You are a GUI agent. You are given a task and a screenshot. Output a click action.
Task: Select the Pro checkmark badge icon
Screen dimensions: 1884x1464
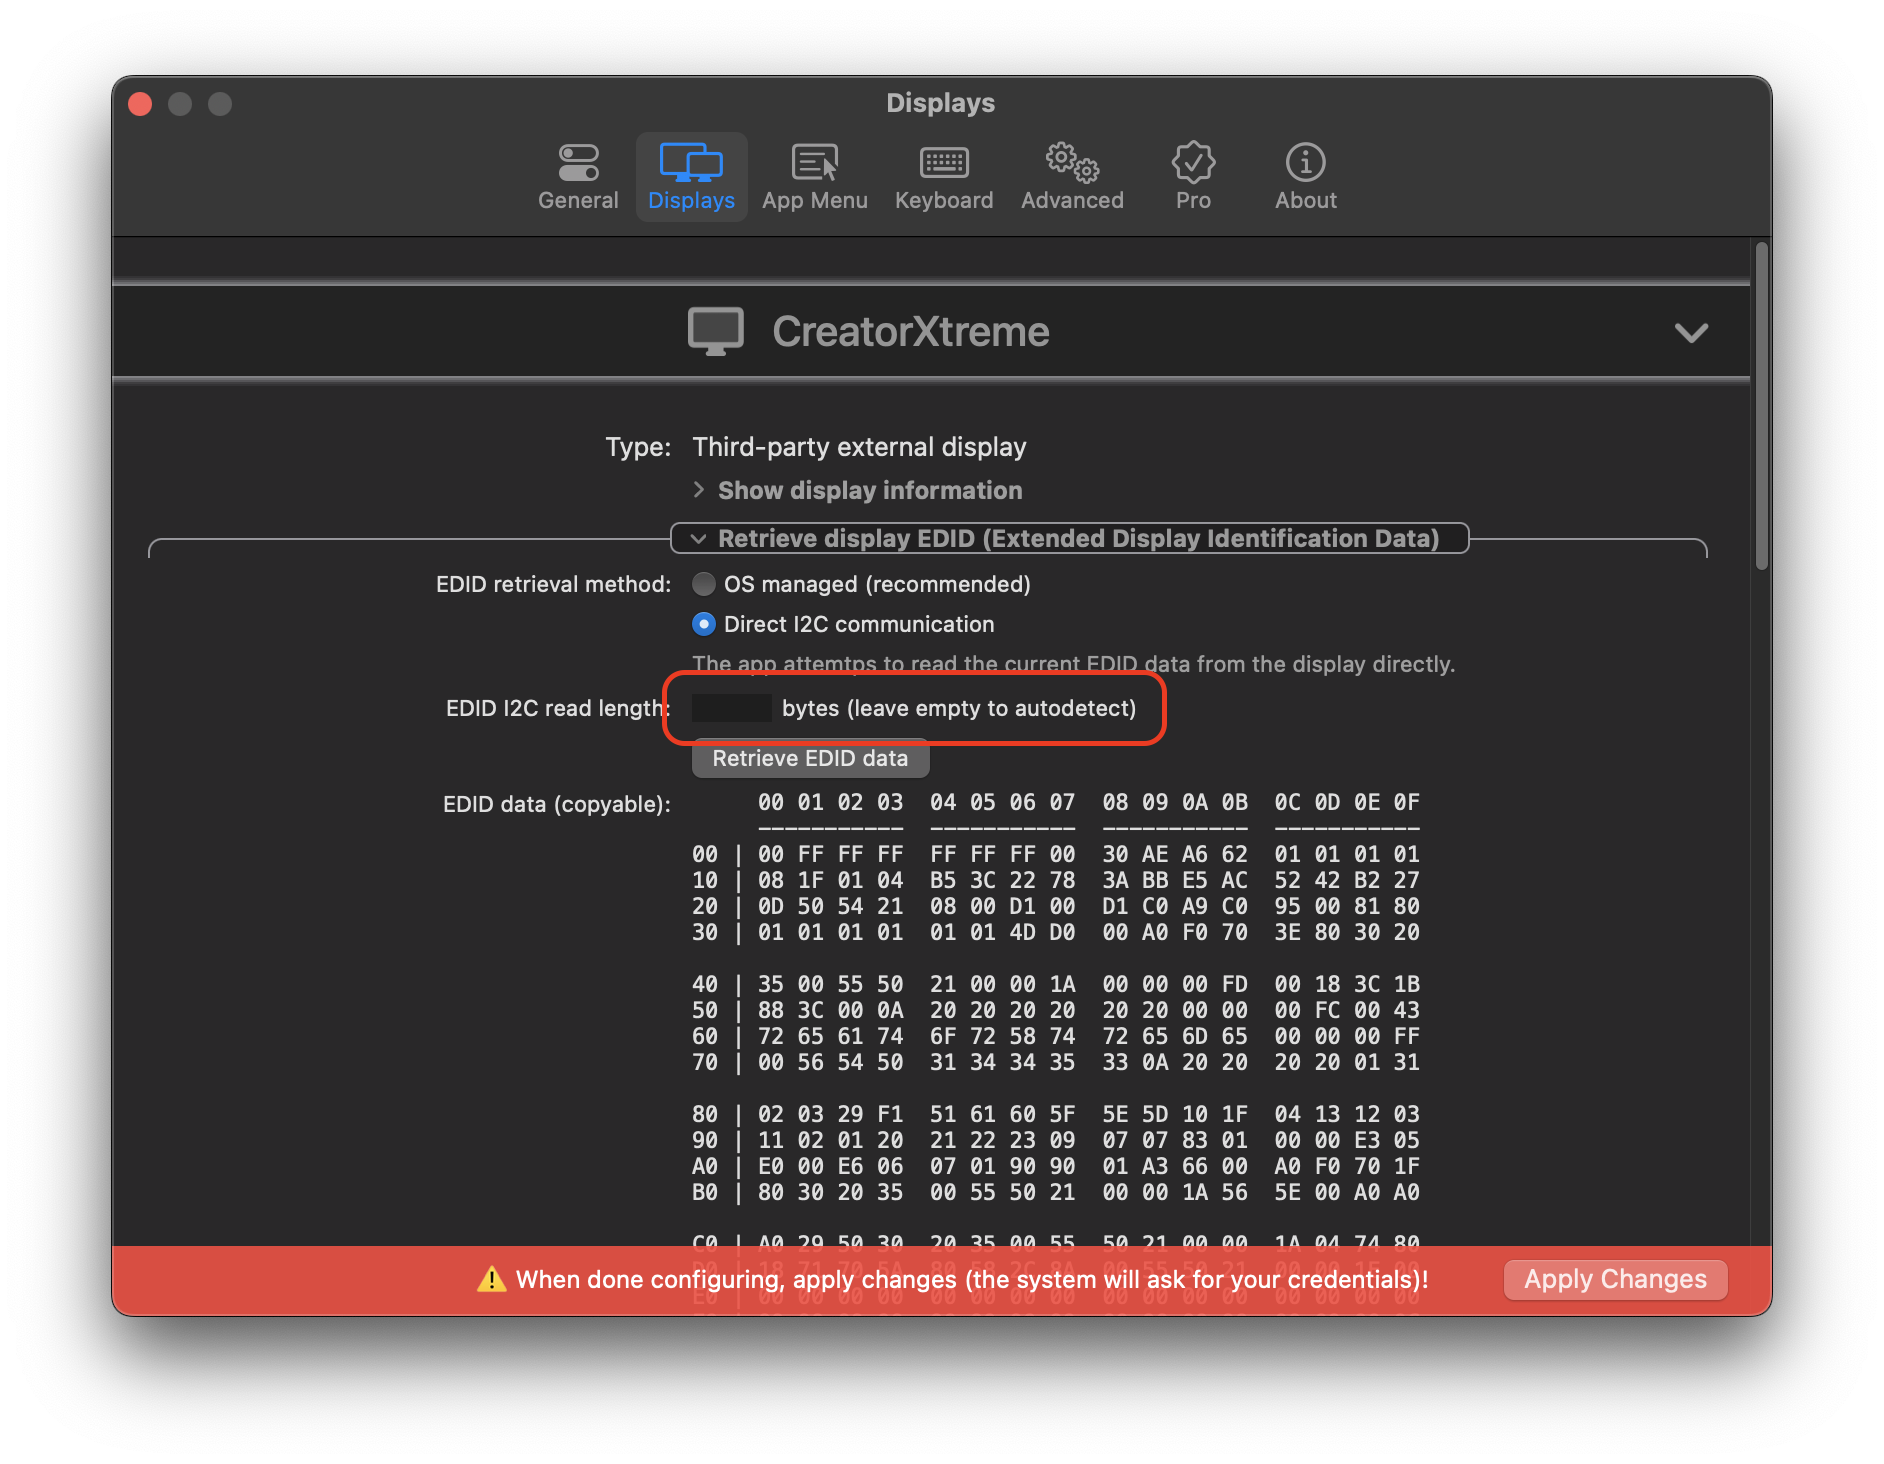pos(1192,162)
